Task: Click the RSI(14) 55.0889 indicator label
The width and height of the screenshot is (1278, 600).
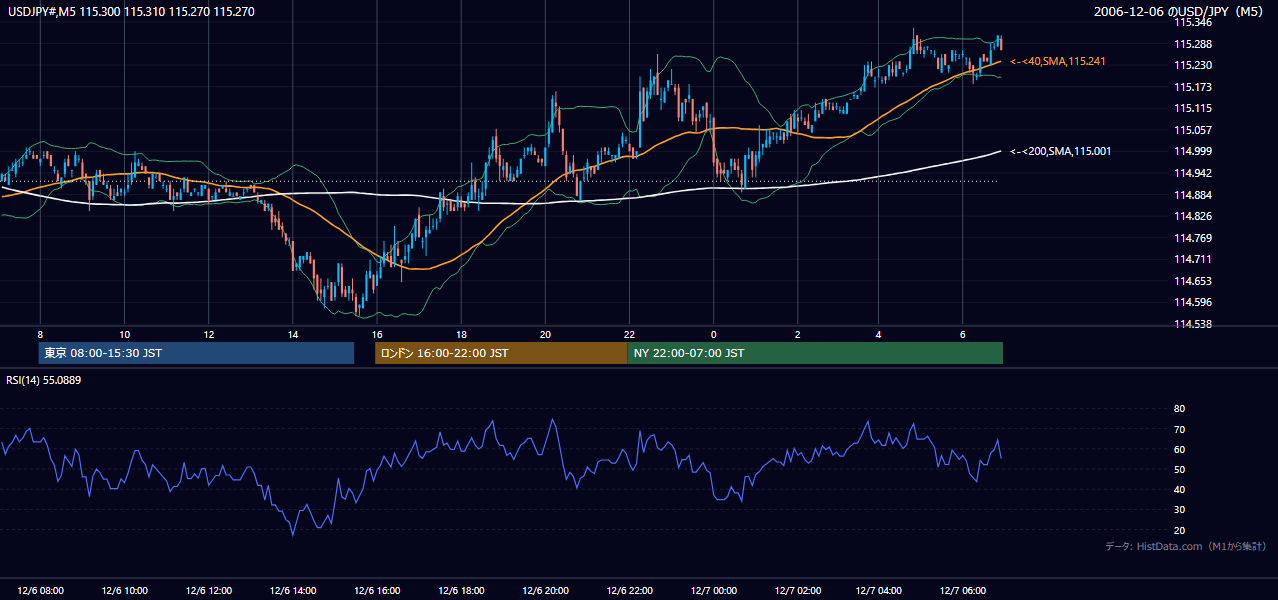Action: pos(44,380)
